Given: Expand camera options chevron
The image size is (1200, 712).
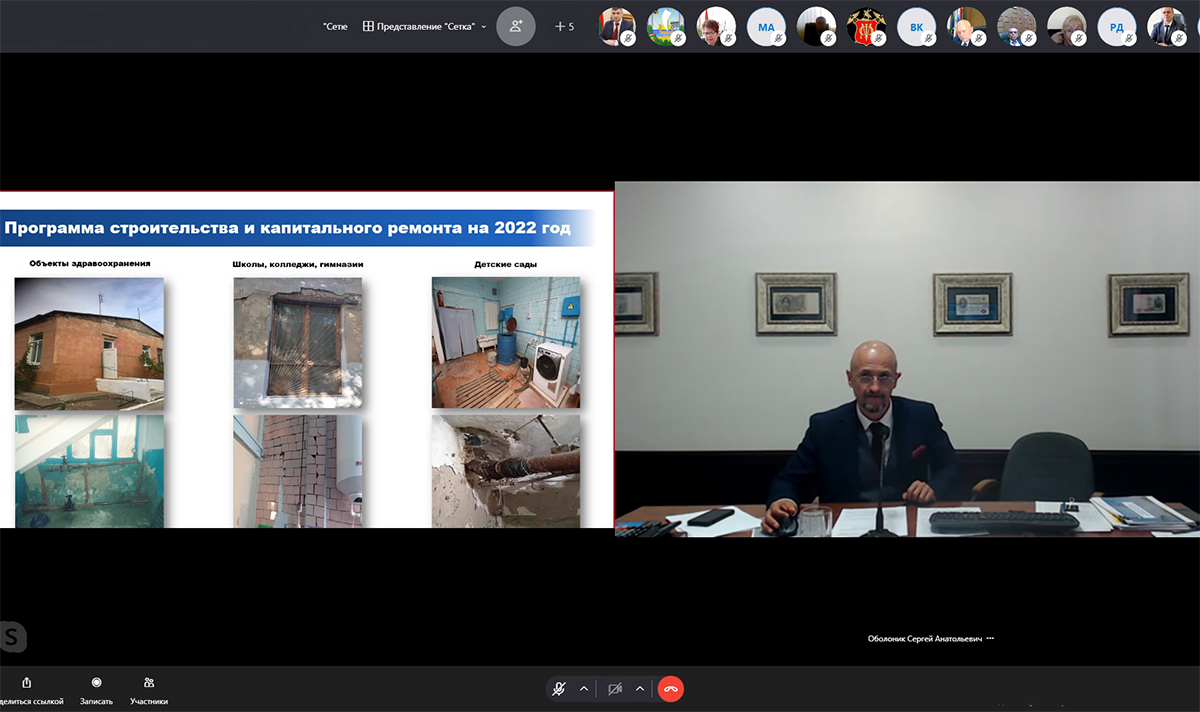Looking at the screenshot, I should click(x=640, y=689).
